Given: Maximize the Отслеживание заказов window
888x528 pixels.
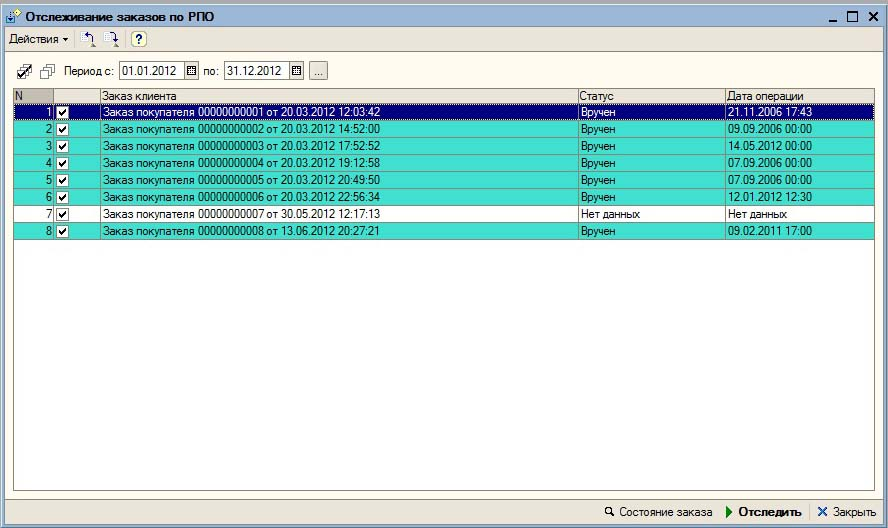Looking at the screenshot, I should click(852, 17).
